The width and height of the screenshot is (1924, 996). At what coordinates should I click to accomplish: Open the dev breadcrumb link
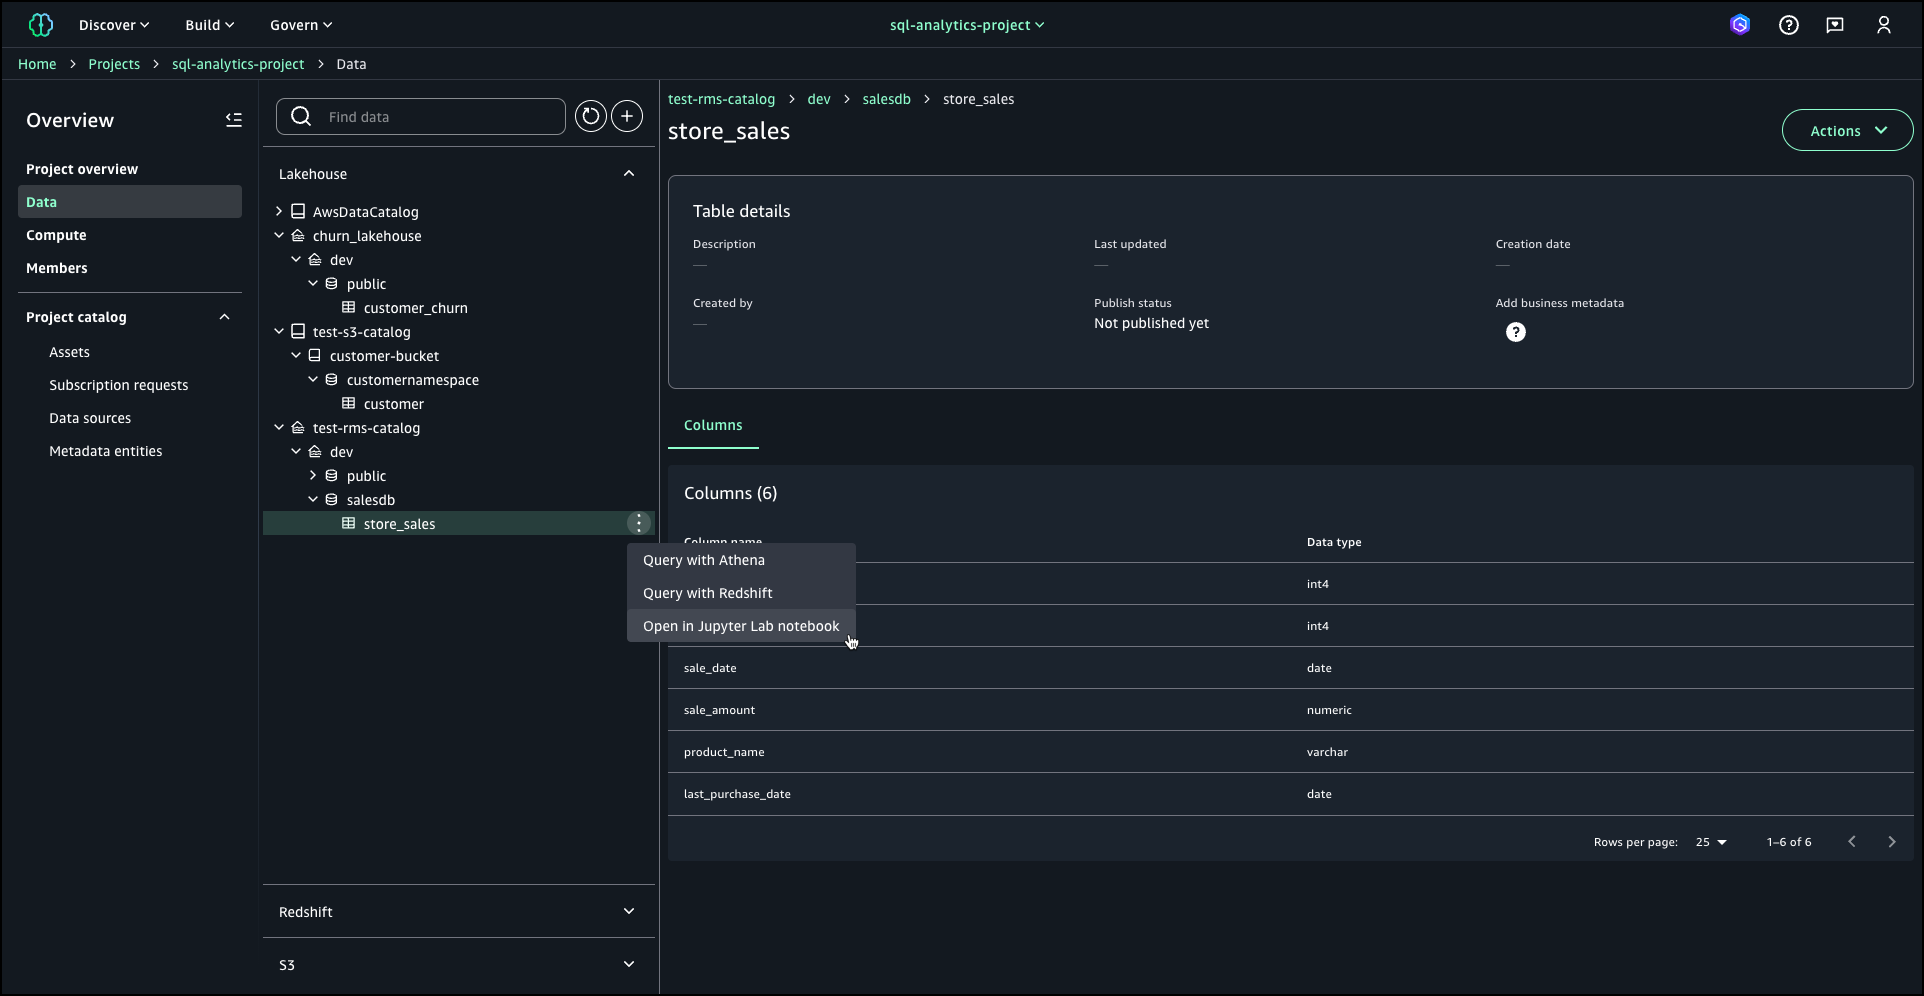819,99
